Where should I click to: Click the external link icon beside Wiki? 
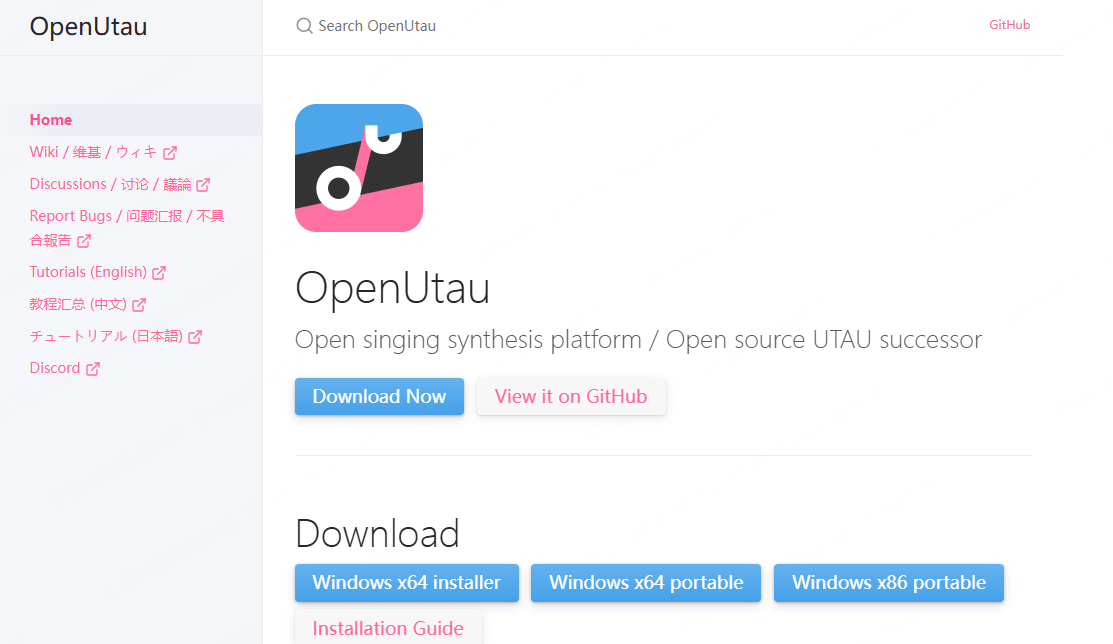coord(170,153)
